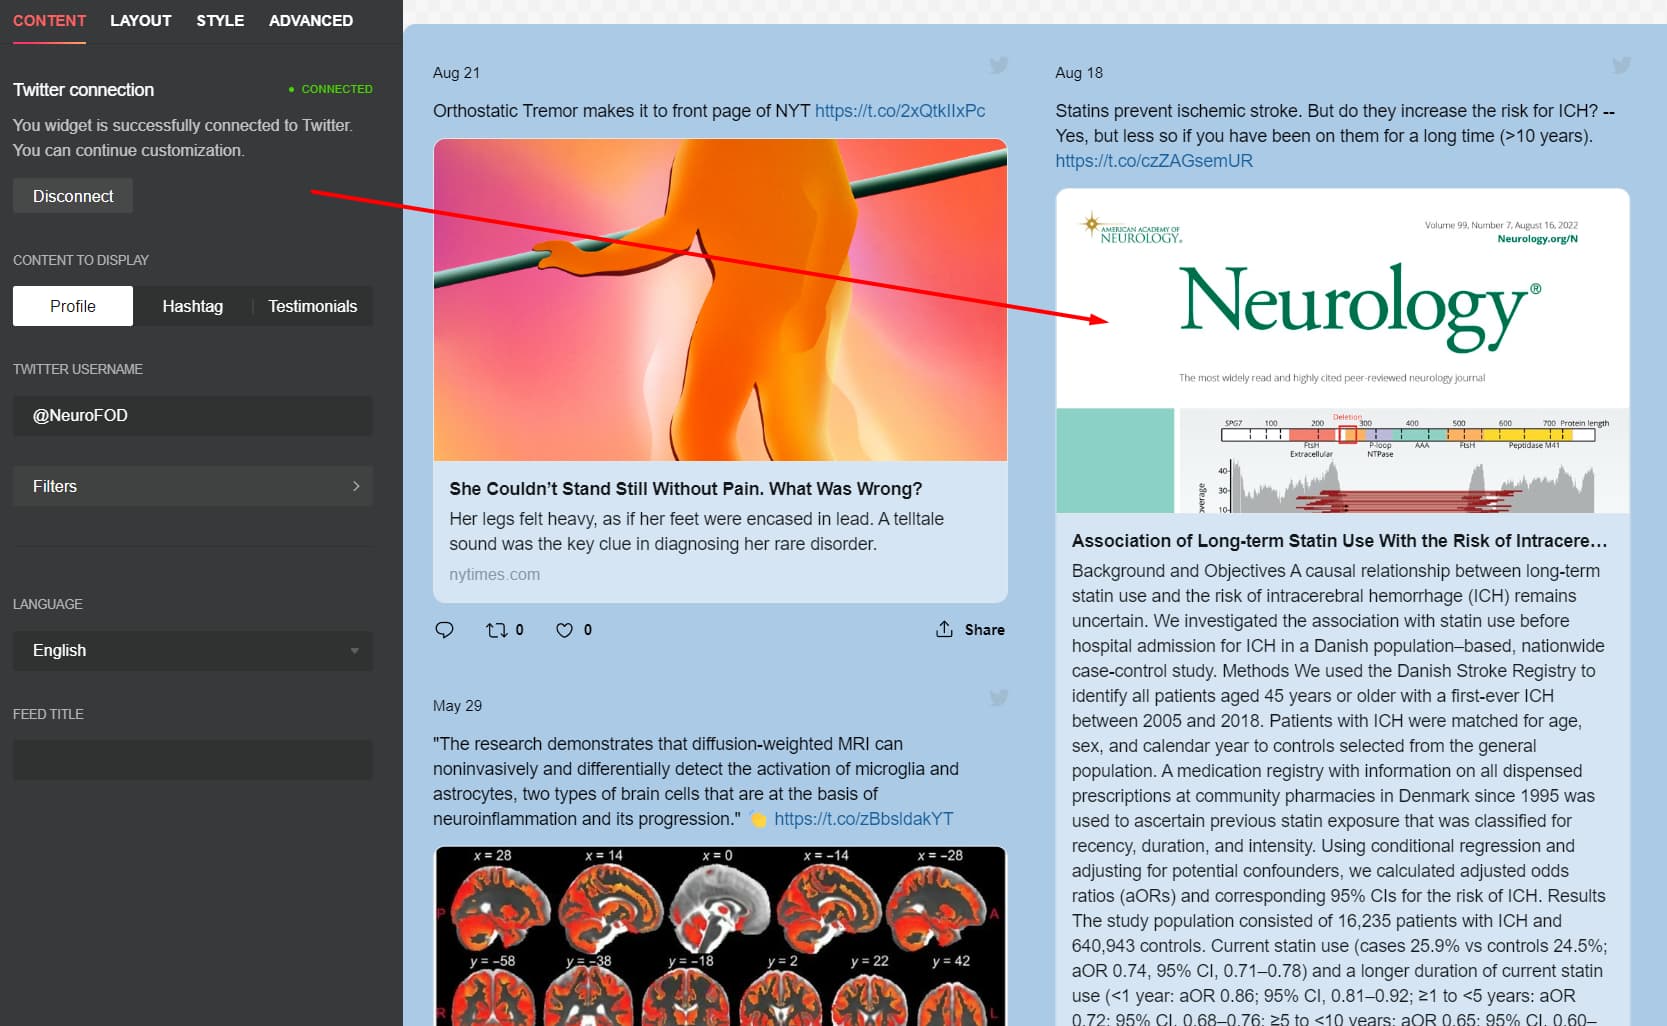The image size is (1667, 1026).
Task: Open the English language dropdown
Action: 193,651
